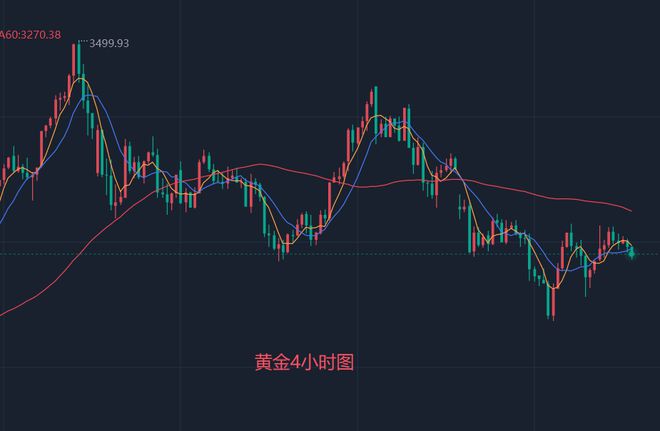Click the red long-wick candle near the left edge
This screenshot has width=660, height=431.
pyautogui.click(x=33, y=185)
